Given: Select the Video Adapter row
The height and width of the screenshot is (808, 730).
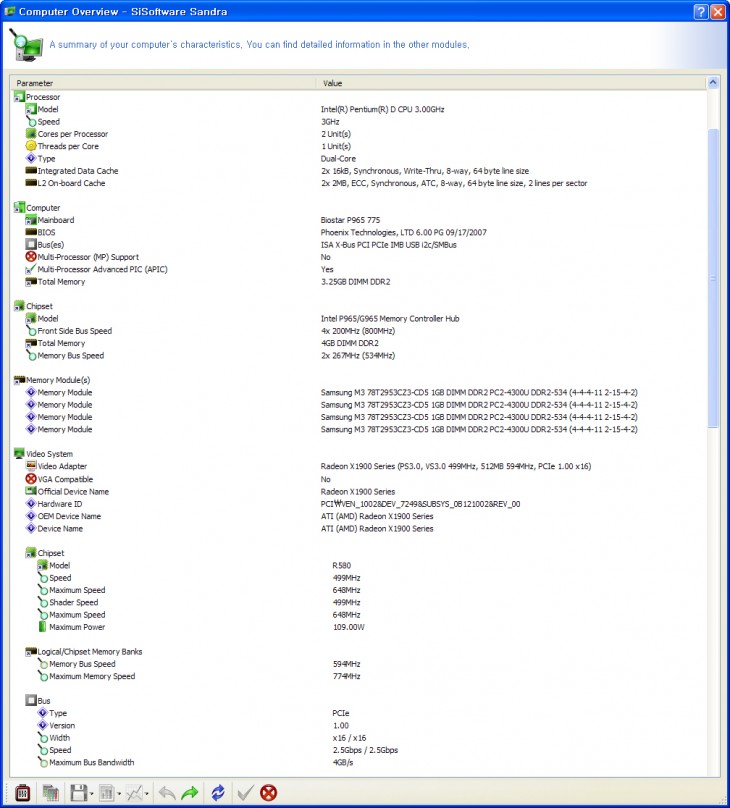Looking at the screenshot, I should coord(62,467).
